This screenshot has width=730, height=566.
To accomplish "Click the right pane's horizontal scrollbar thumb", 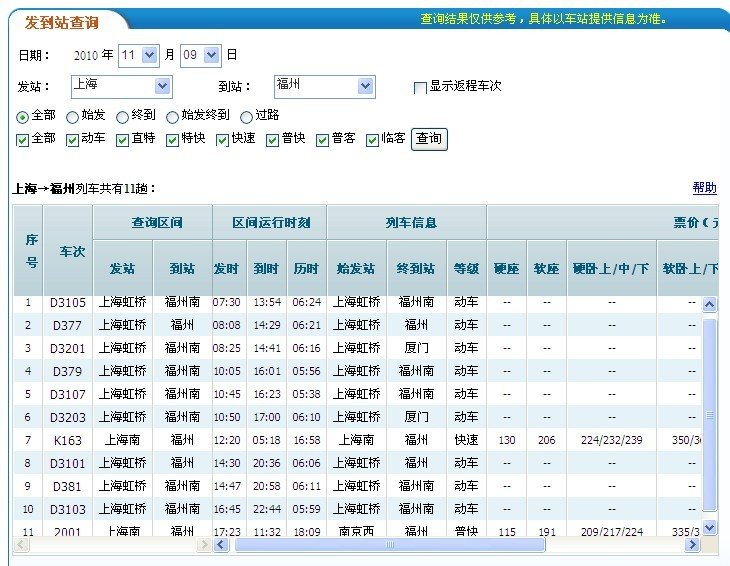I will pos(390,544).
